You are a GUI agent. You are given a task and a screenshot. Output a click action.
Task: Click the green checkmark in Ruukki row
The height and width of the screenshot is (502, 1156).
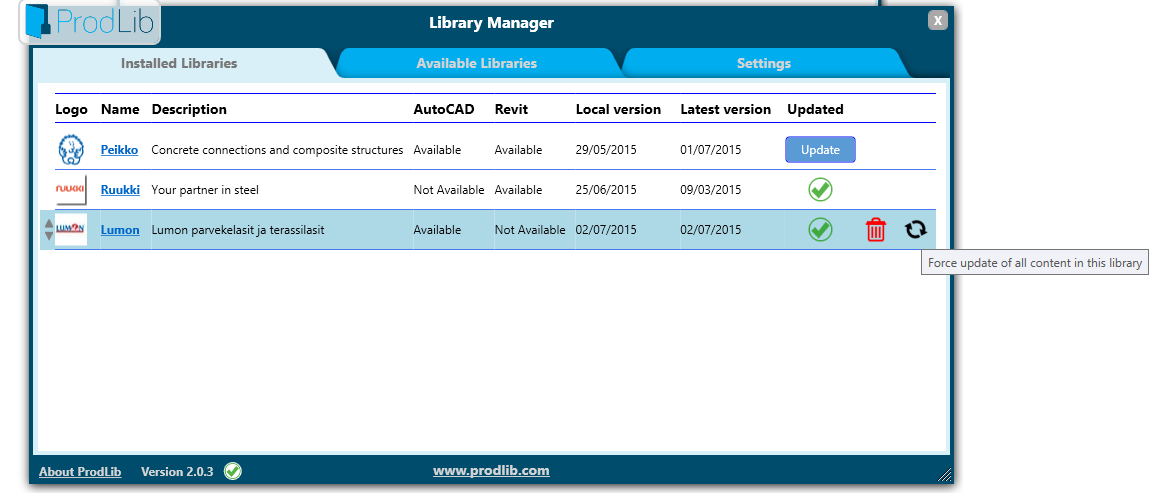click(x=820, y=189)
